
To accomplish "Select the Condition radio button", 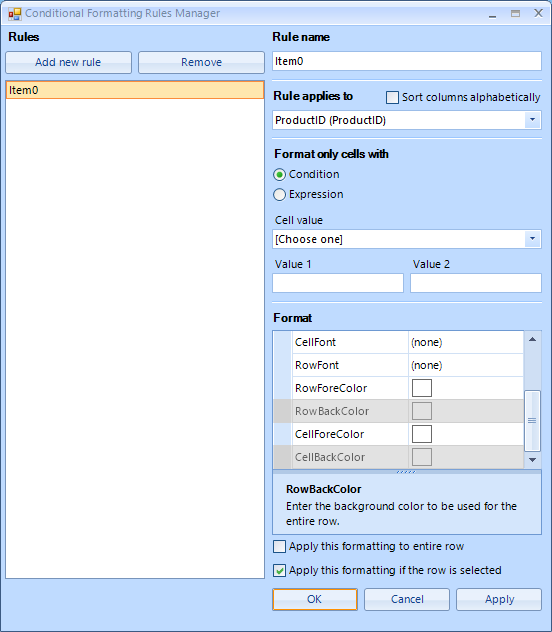I will (x=279, y=175).
